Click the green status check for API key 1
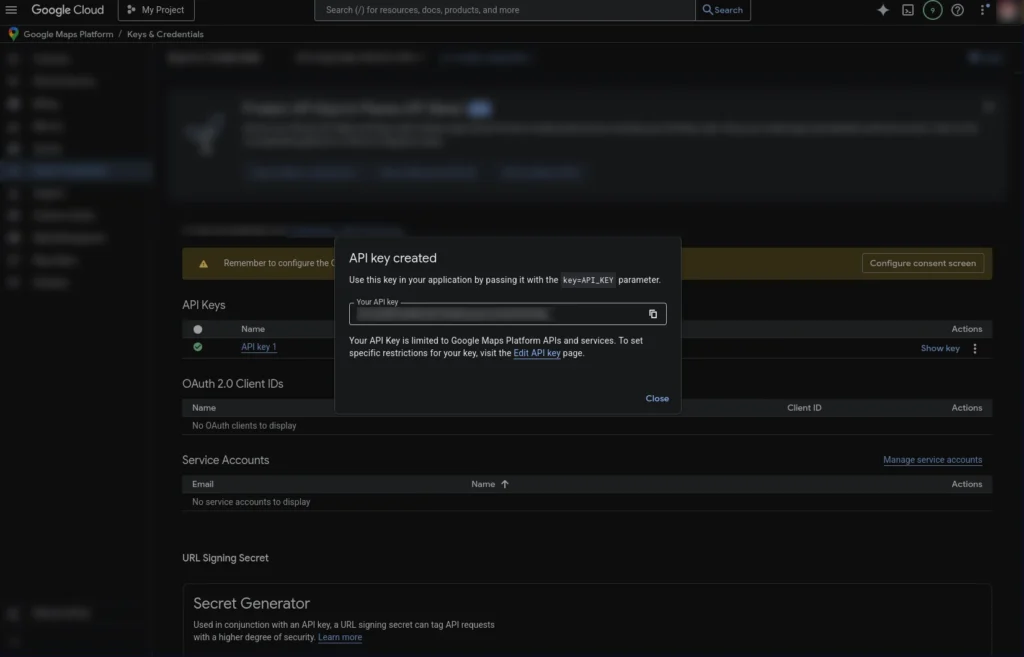This screenshot has width=1024, height=657. (x=198, y=347)
